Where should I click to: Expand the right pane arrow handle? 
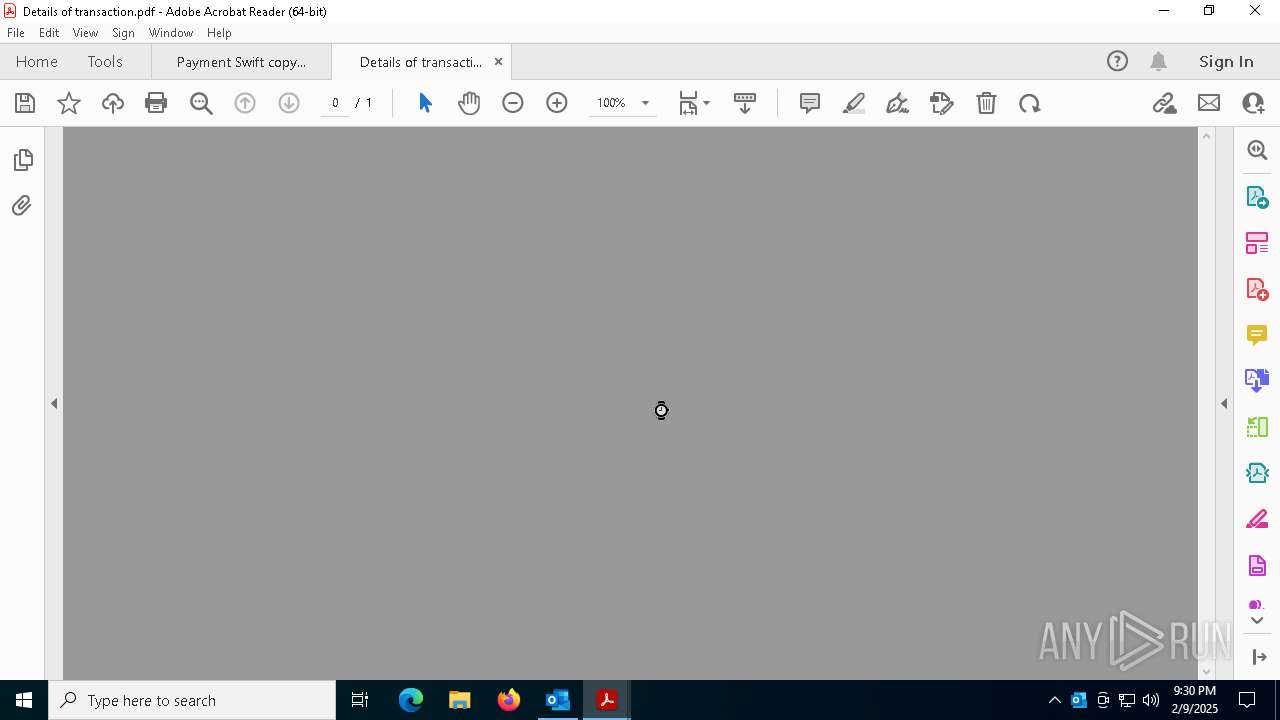tap(1224, 404)
